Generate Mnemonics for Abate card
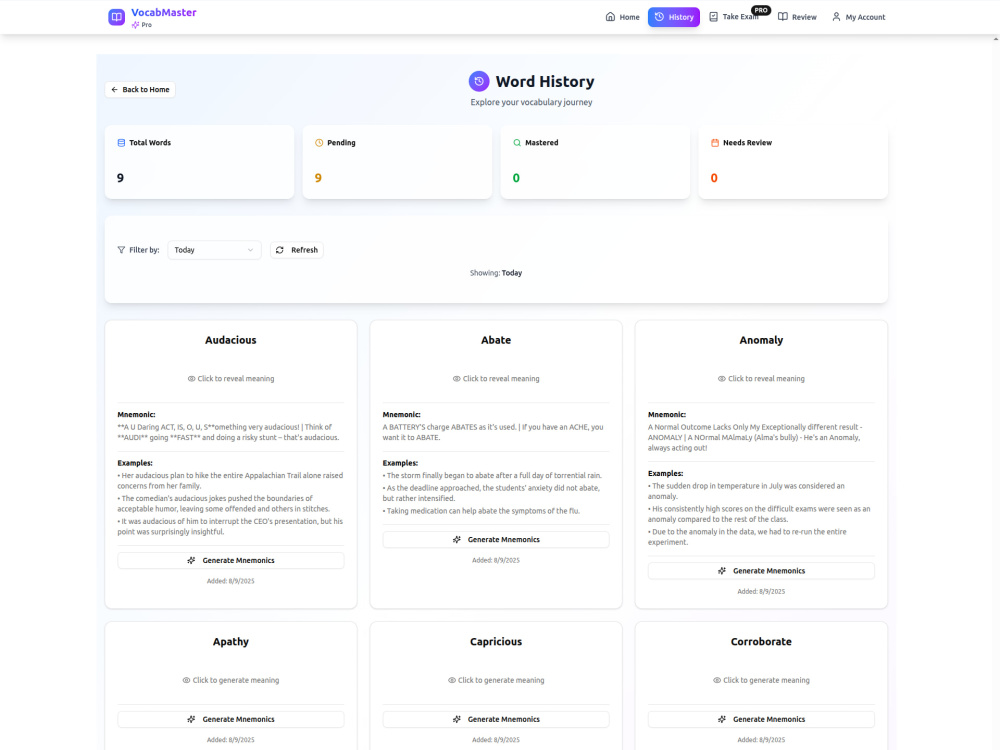This screenshot has height=750, width=1000. tap(496, 540)
